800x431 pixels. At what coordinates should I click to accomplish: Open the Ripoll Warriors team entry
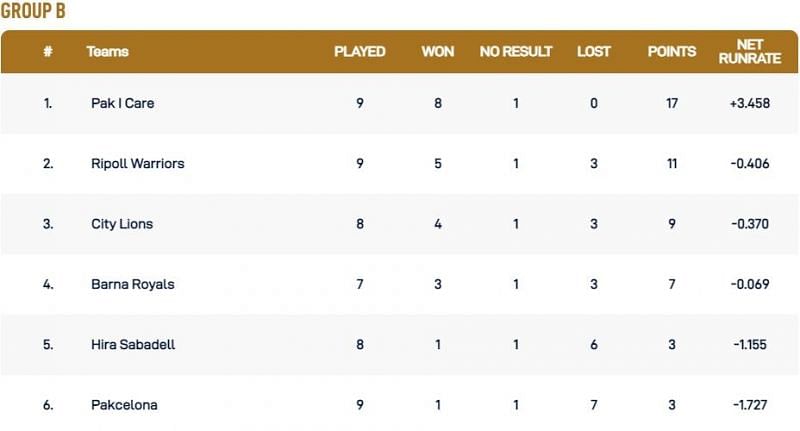[x=137, y=163]
